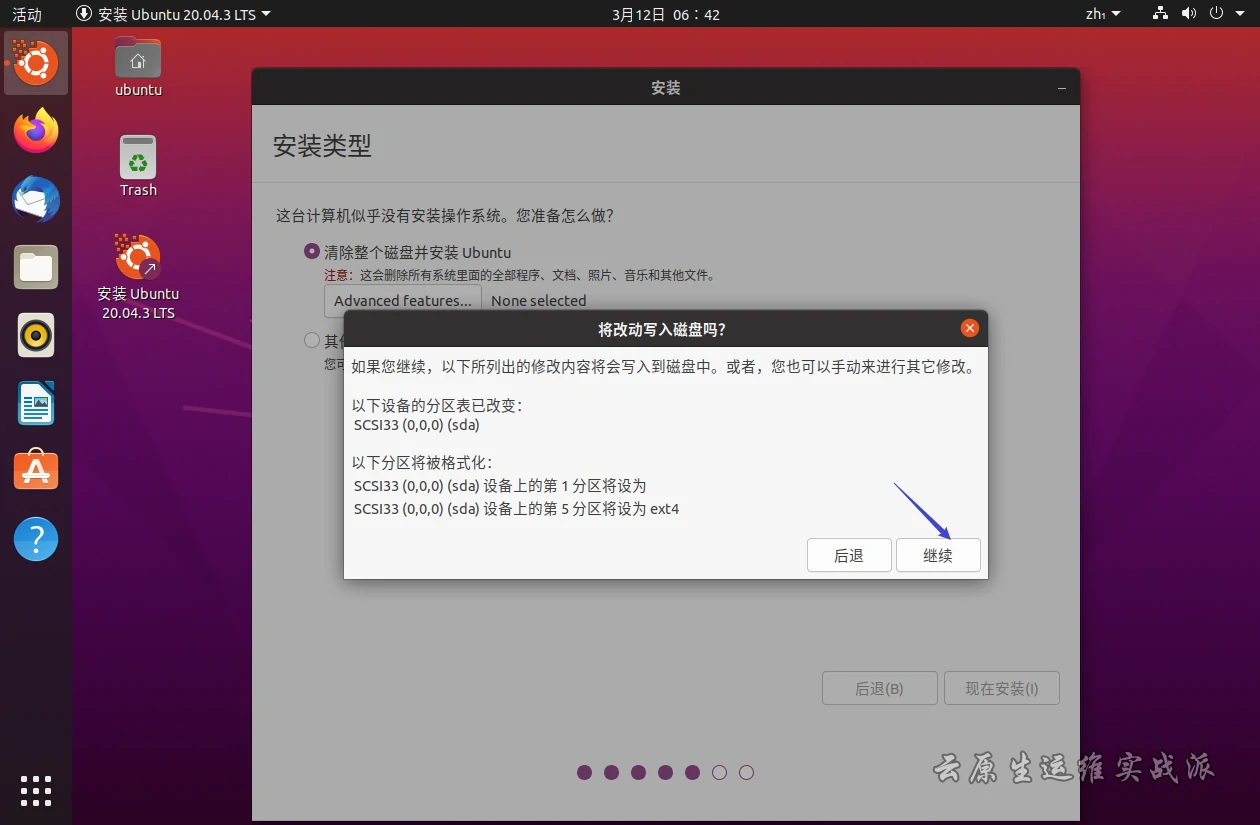Launch Rhythmbox music player
This screenshot has height=825, width=1260.
pyautogui.click(x=36, y=335)
